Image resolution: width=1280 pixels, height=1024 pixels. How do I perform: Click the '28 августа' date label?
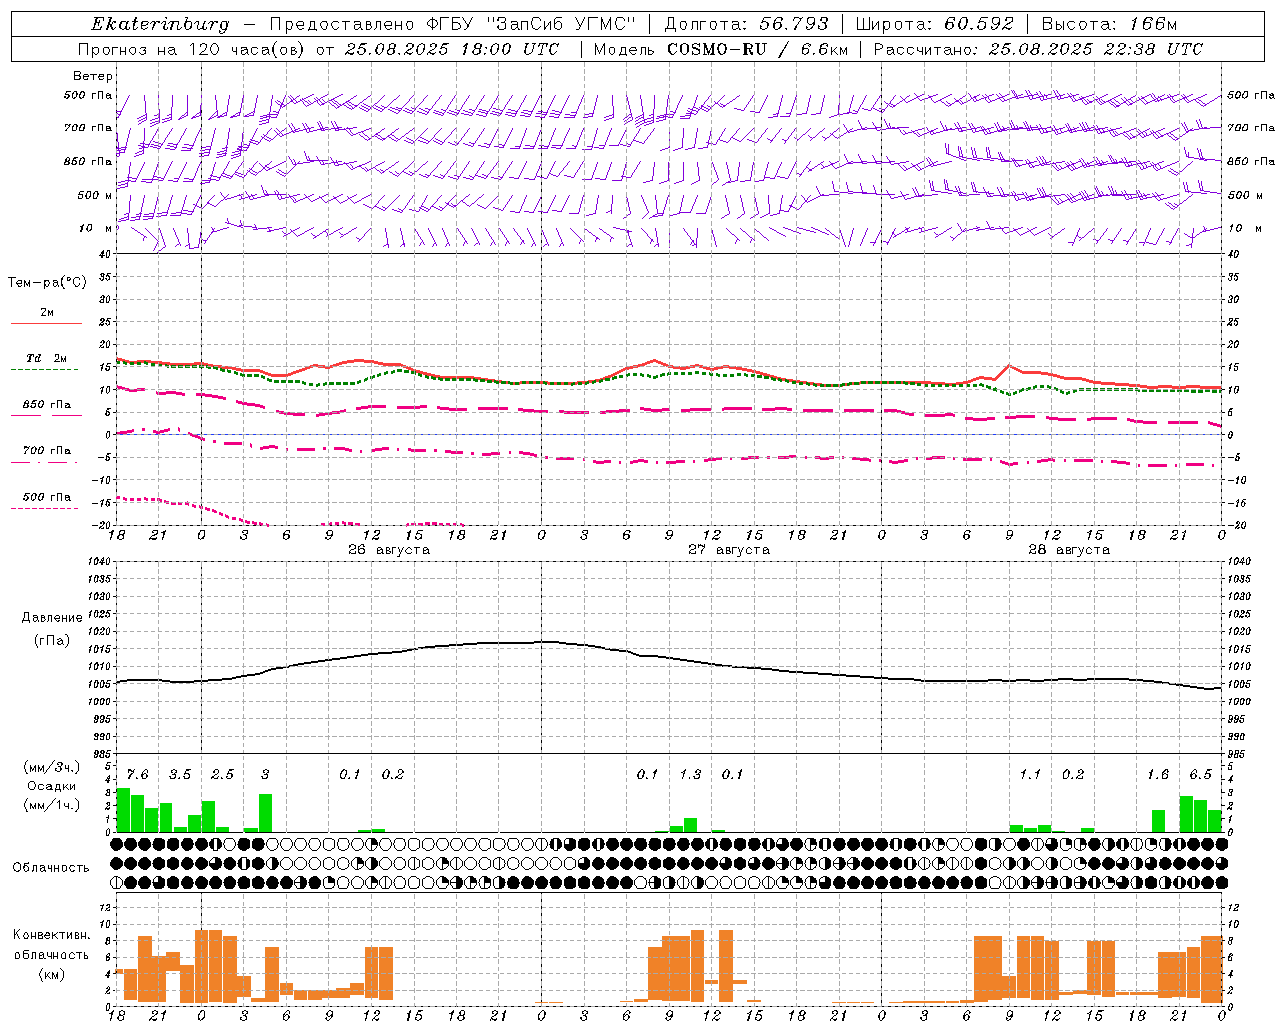[1068, 550]
